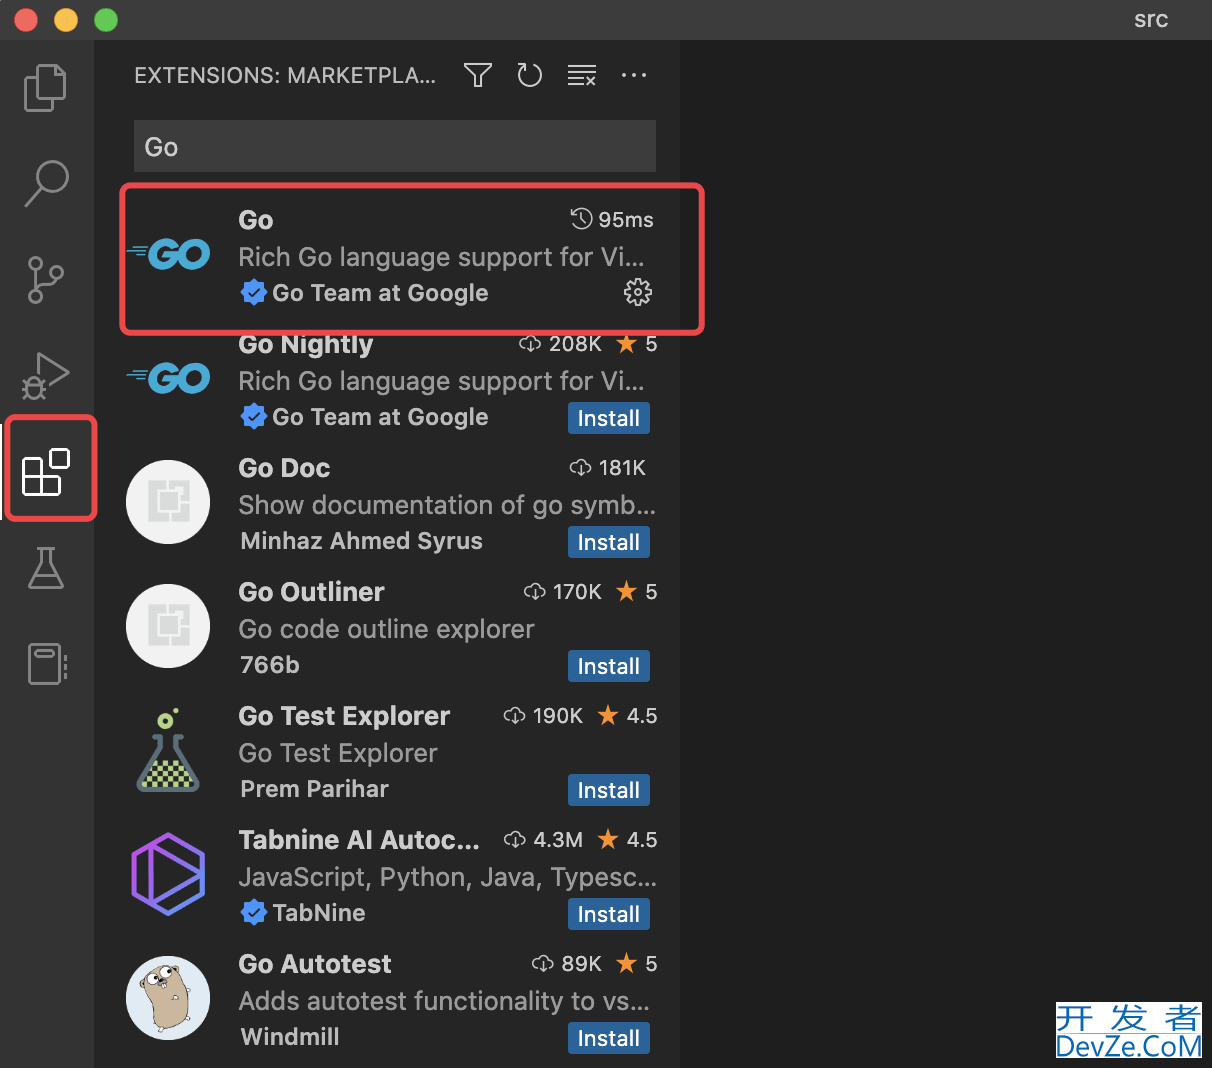The height and width of the screenshot is (1068, 1212).
Task: Refresh the extensions list
Action: 529,75
